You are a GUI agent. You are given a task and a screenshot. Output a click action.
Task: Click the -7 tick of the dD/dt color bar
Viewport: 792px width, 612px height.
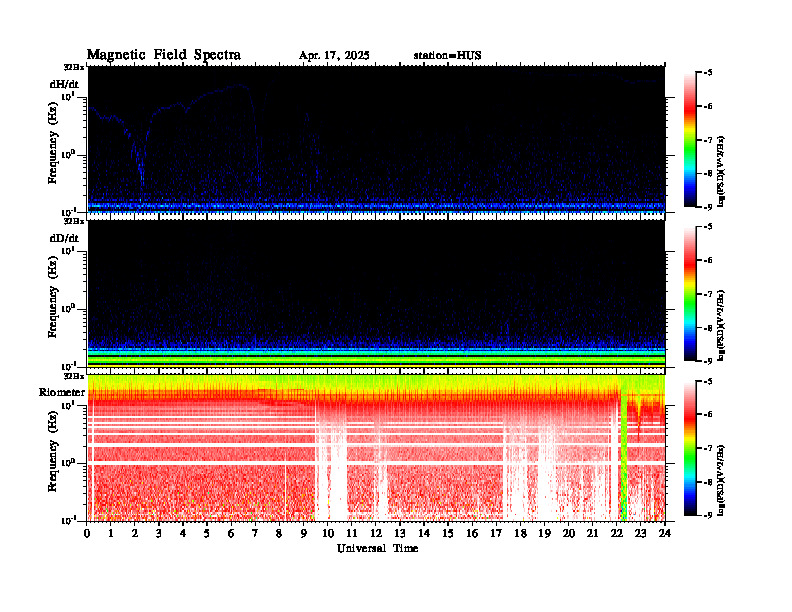click(x=708, y=294)
